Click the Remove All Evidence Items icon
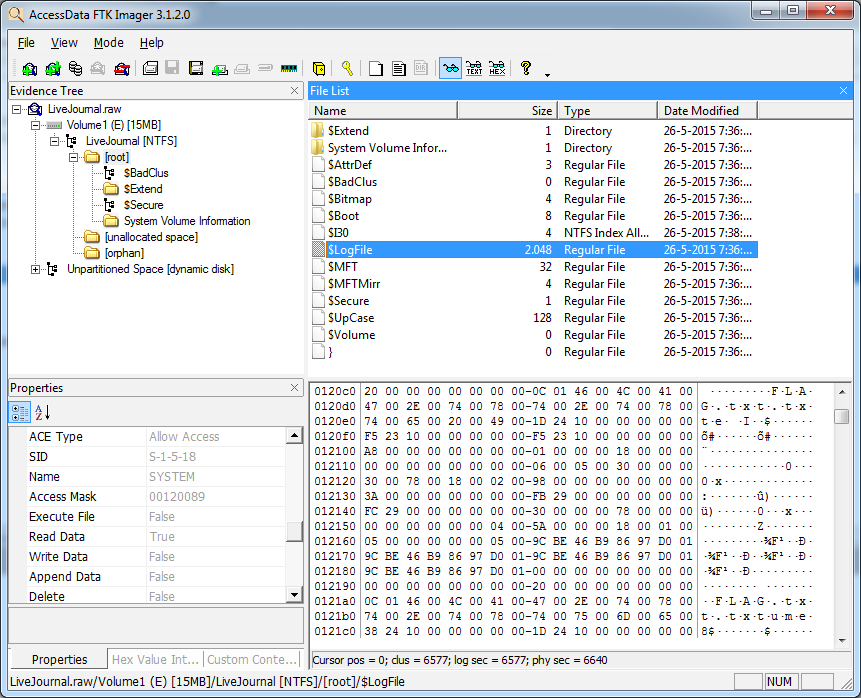This screenshot has width=861, height=698. [121, 69]
